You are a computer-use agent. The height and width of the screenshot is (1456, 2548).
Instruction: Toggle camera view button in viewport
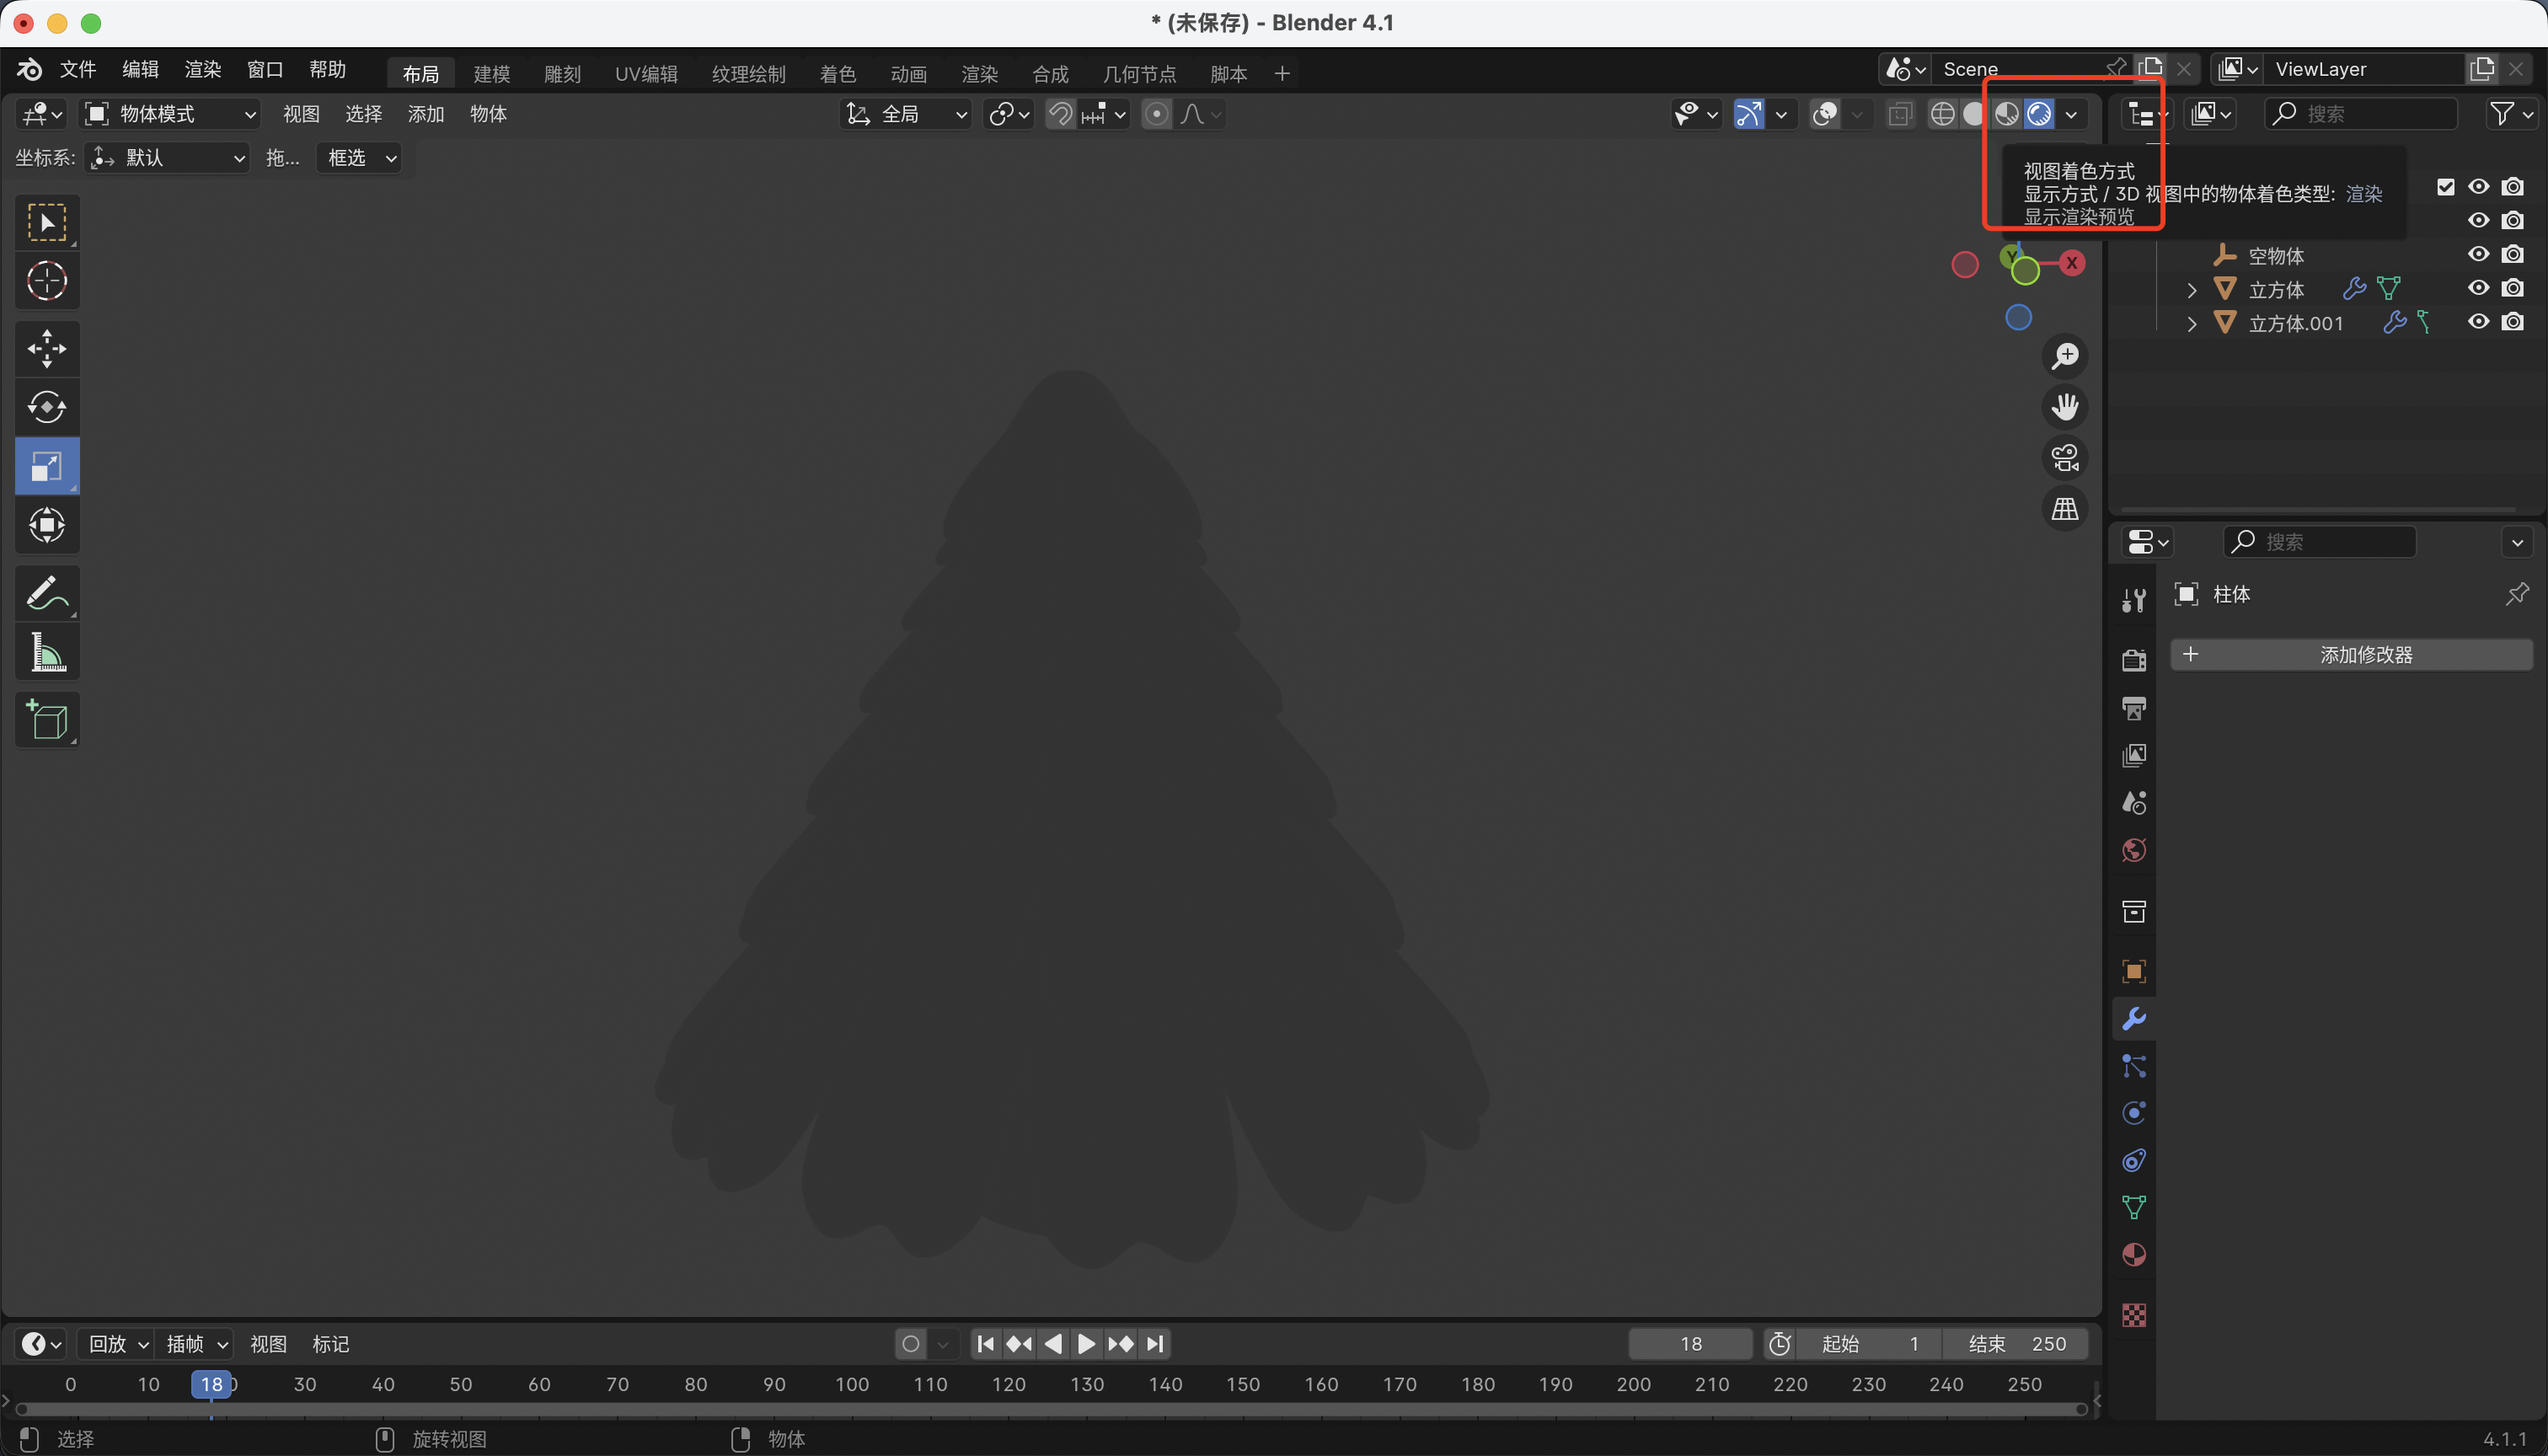pyautogui.click(x=2065, y=458)
